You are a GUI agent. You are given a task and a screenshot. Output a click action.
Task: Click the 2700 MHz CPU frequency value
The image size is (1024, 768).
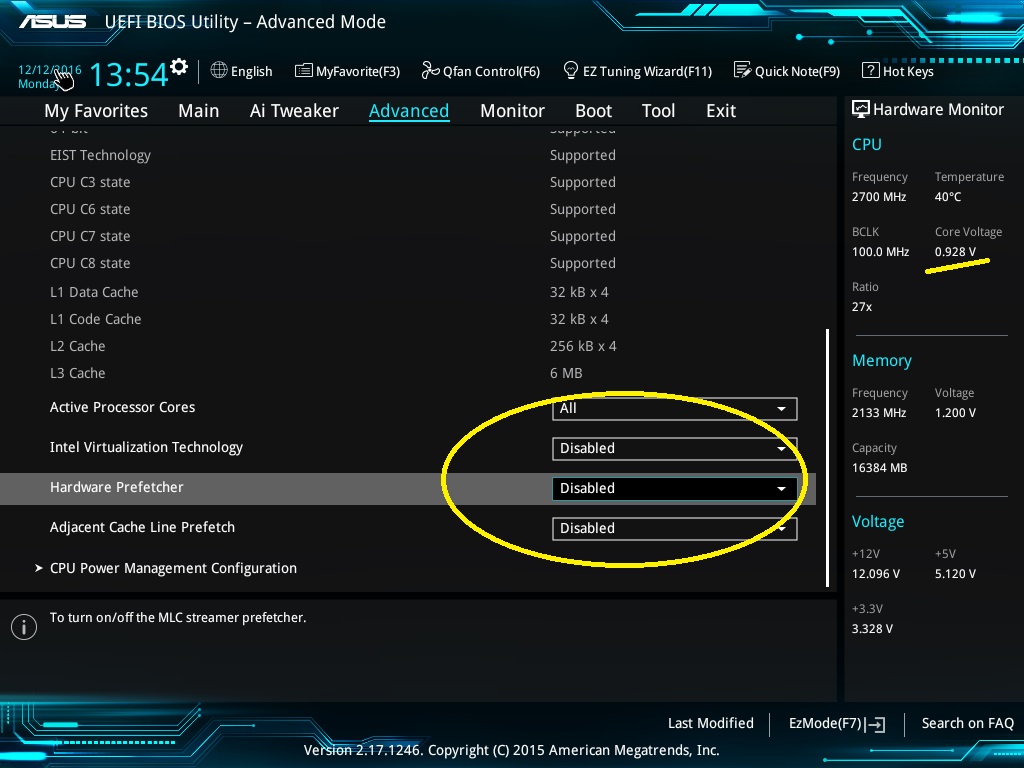point(879,197)
